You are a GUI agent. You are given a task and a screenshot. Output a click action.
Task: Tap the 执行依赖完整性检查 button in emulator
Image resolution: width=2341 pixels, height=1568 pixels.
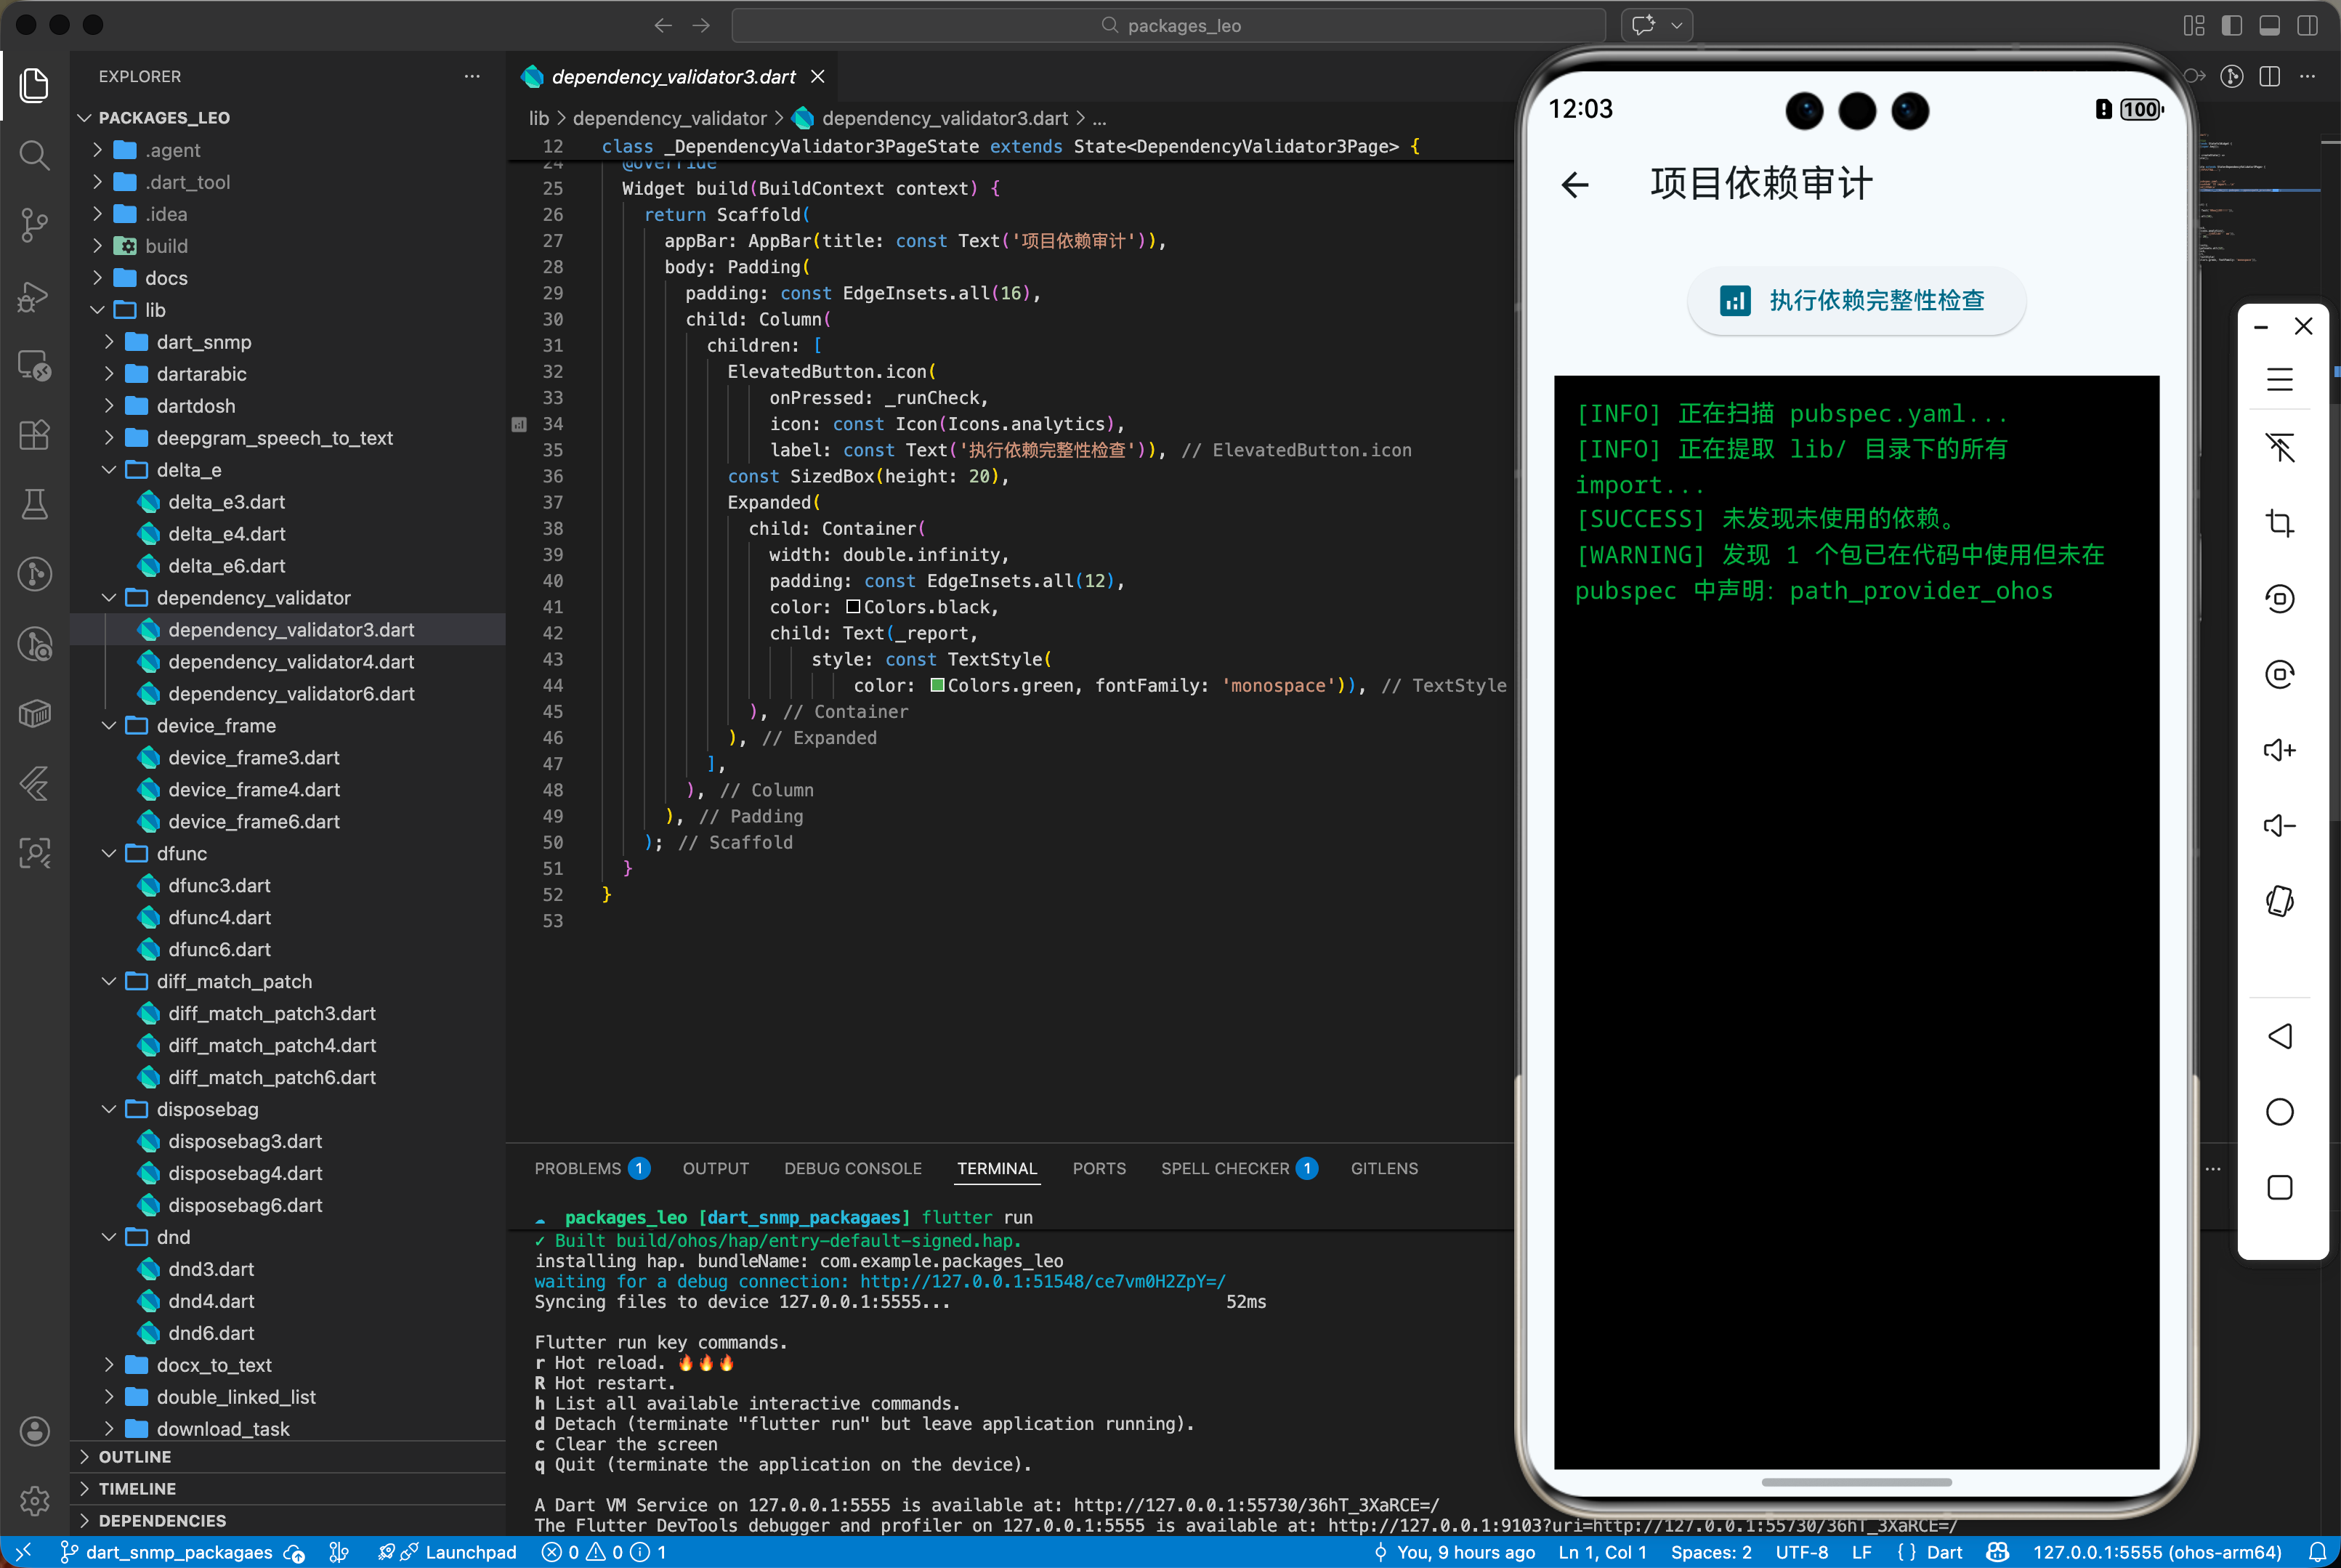1855,300
